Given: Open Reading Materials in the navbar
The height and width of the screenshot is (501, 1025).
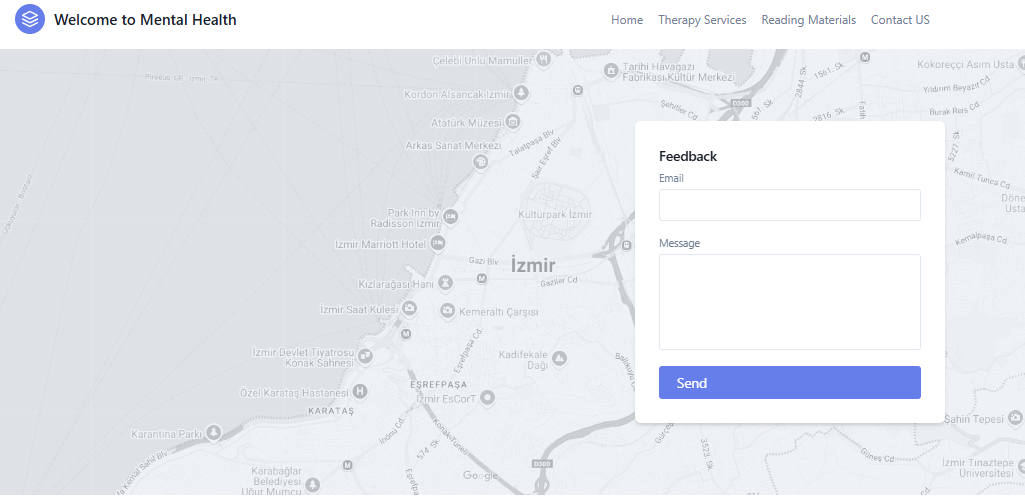Looking at the screenshot, I should (x=809, y=20).
